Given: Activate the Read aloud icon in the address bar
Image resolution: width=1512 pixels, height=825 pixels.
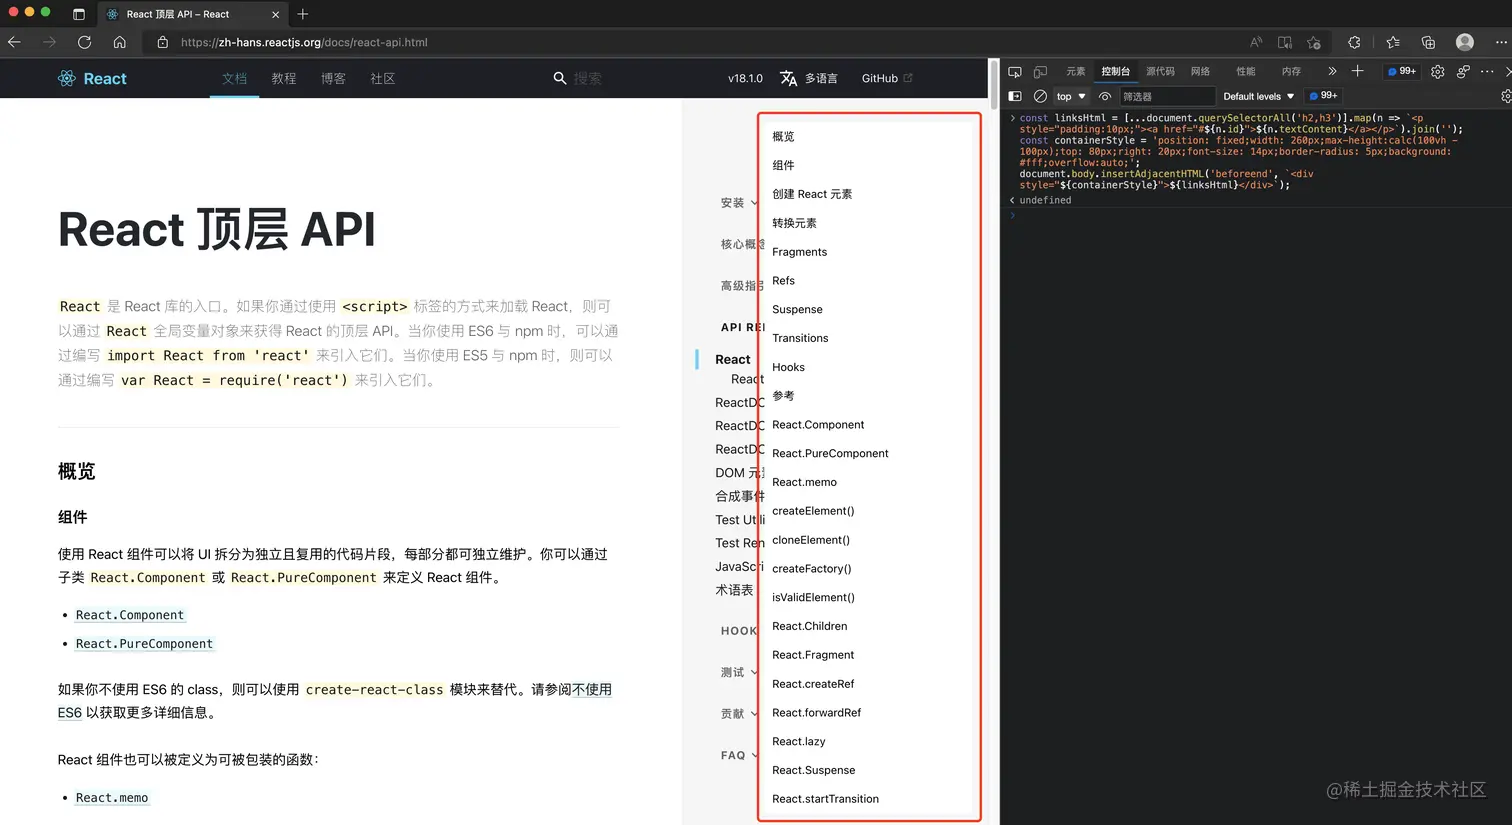Looking at the screenshot, I should [x=1256, y=42].
